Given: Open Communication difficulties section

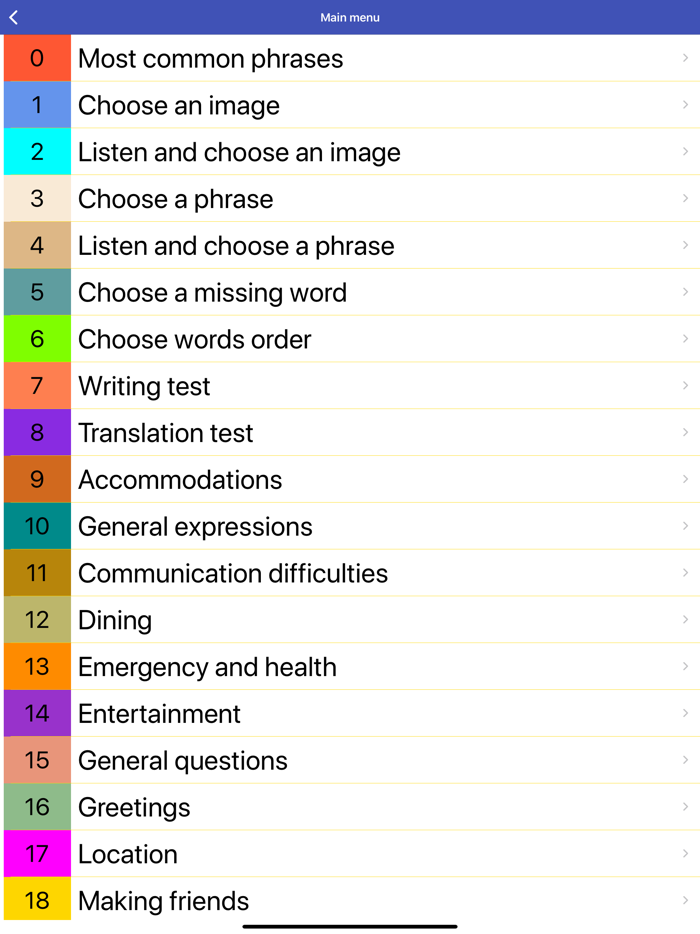Looking at the screenshot, I should point(233,573).
